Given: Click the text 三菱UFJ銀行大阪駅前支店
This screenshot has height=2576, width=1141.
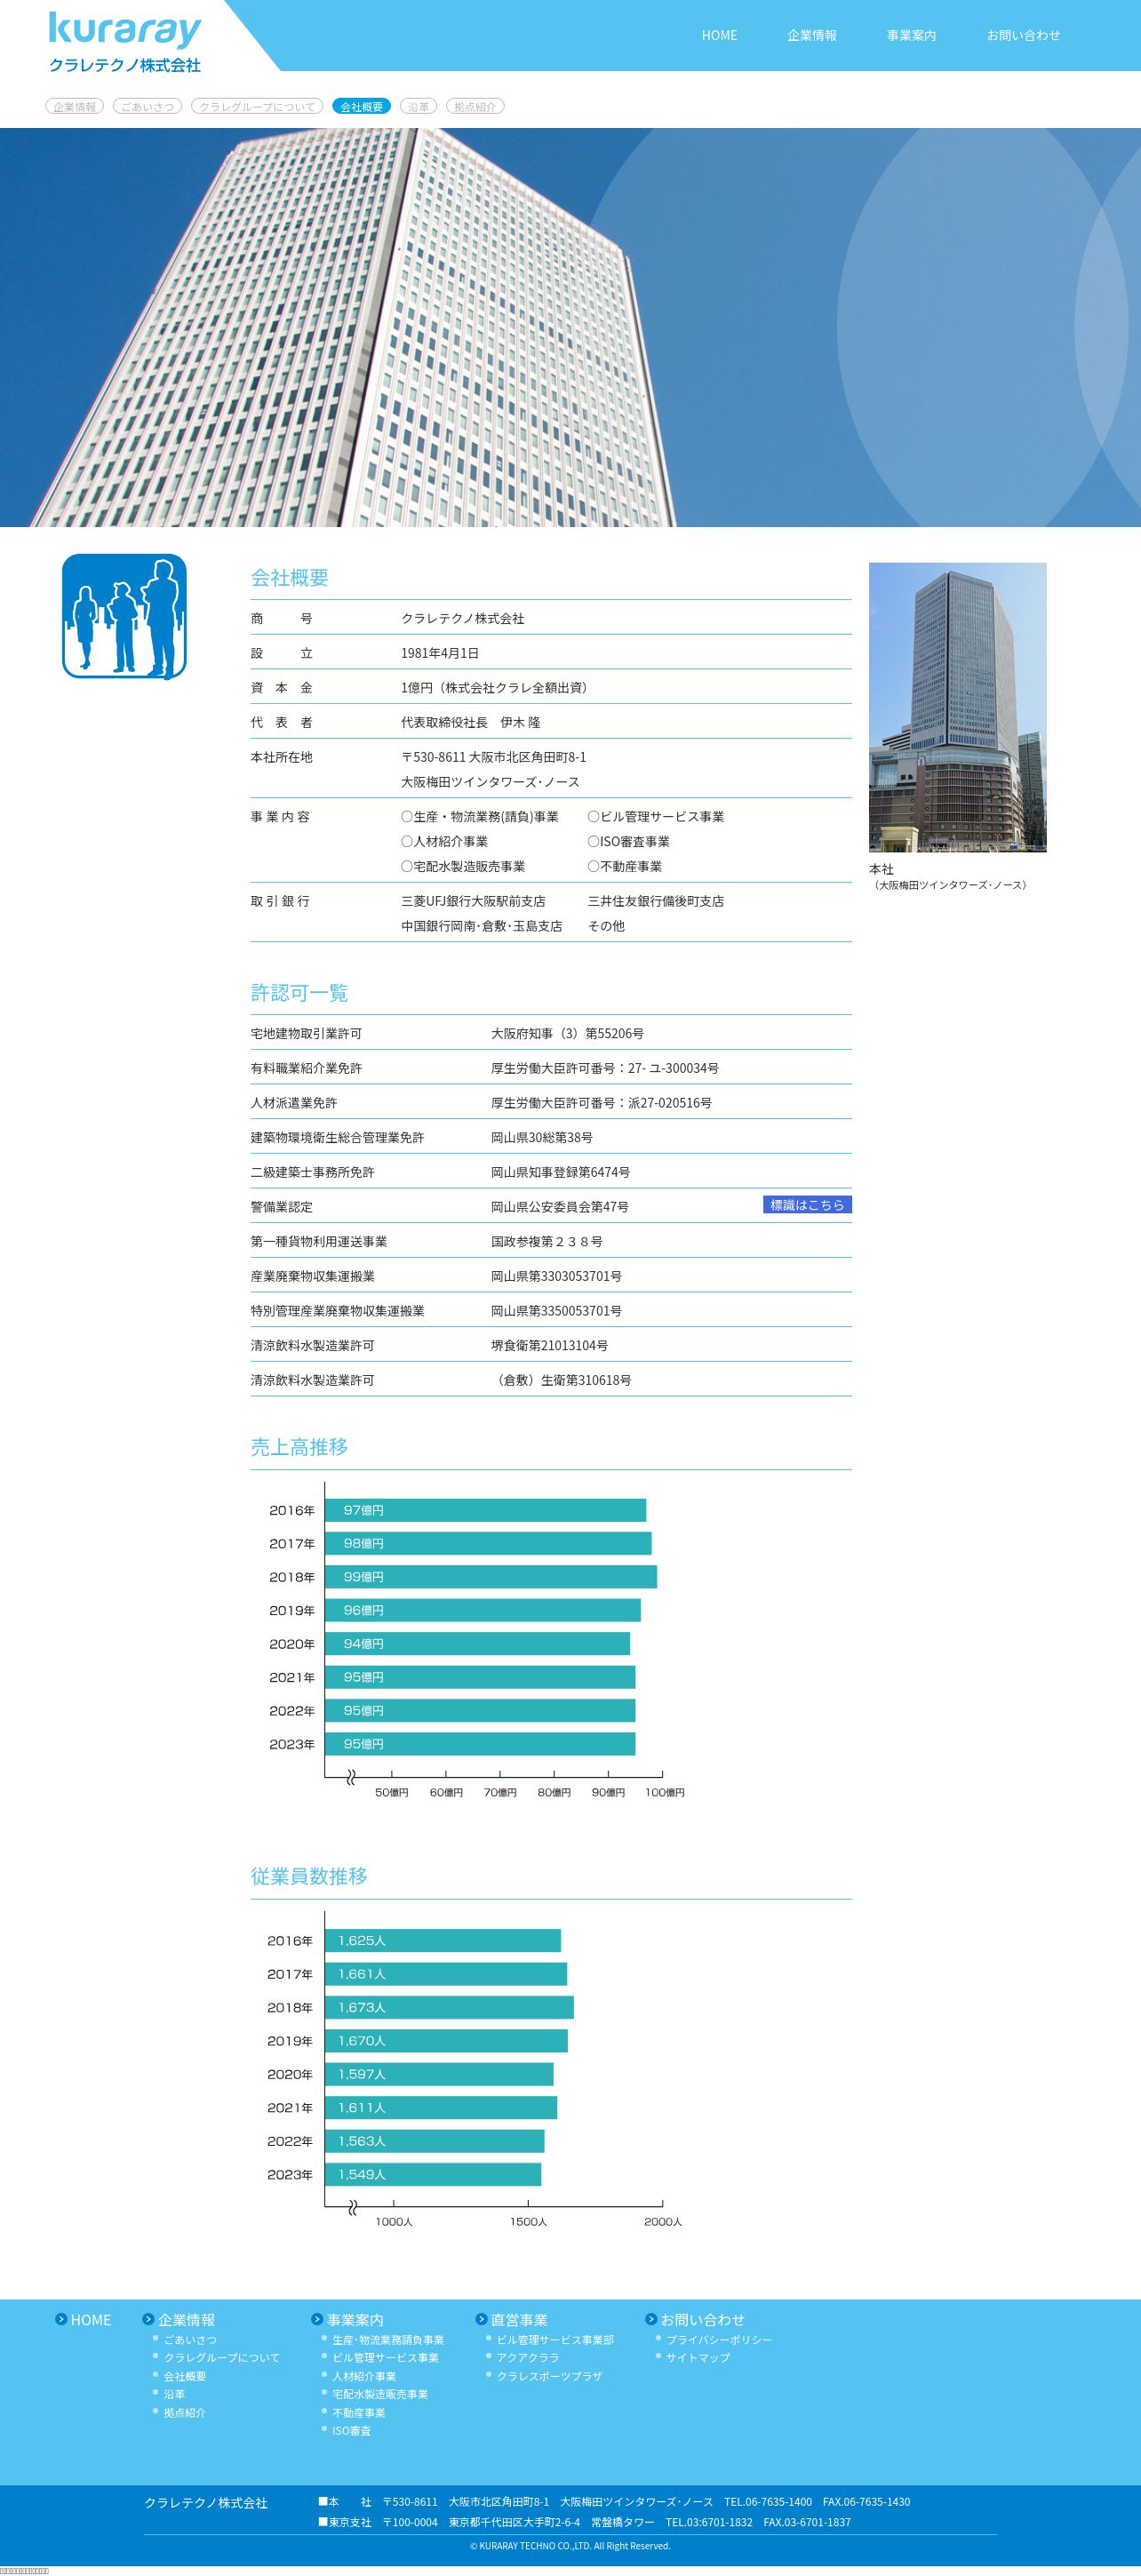Looking at the screenshot, I should 473,902.
